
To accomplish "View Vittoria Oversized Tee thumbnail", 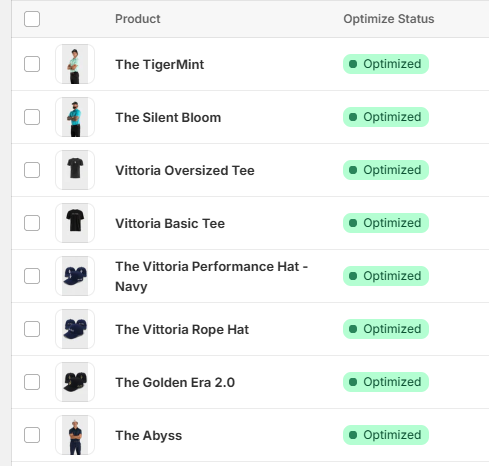I will (x=75, y=170).
